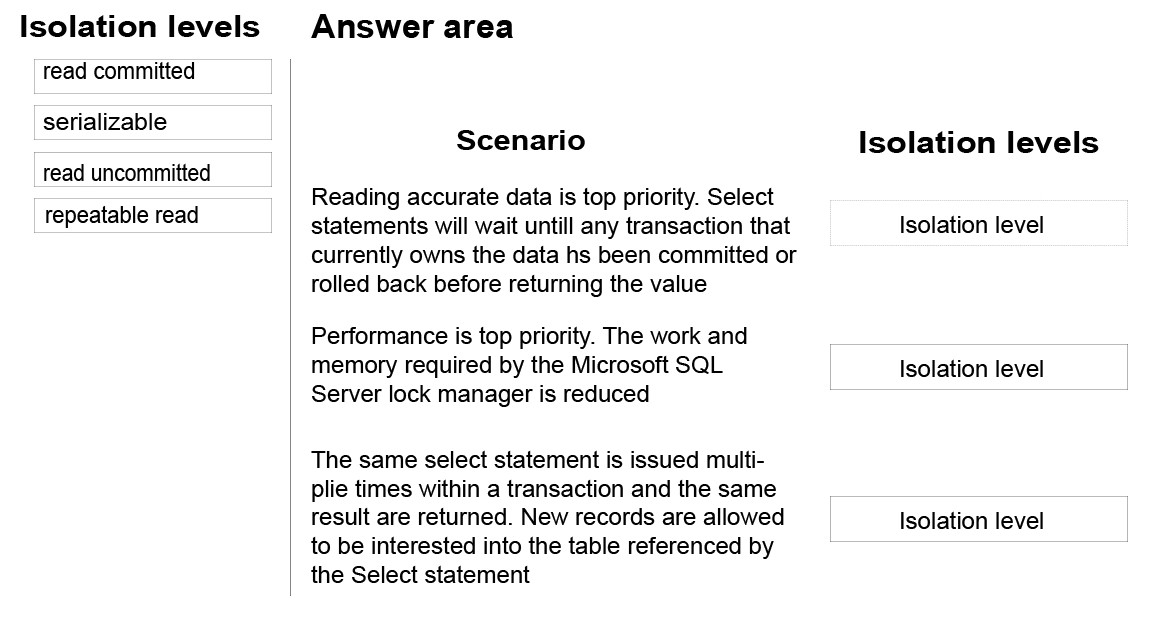
Task: Select the 'serializable' isolation level box
Action: [x=153, y=122]
